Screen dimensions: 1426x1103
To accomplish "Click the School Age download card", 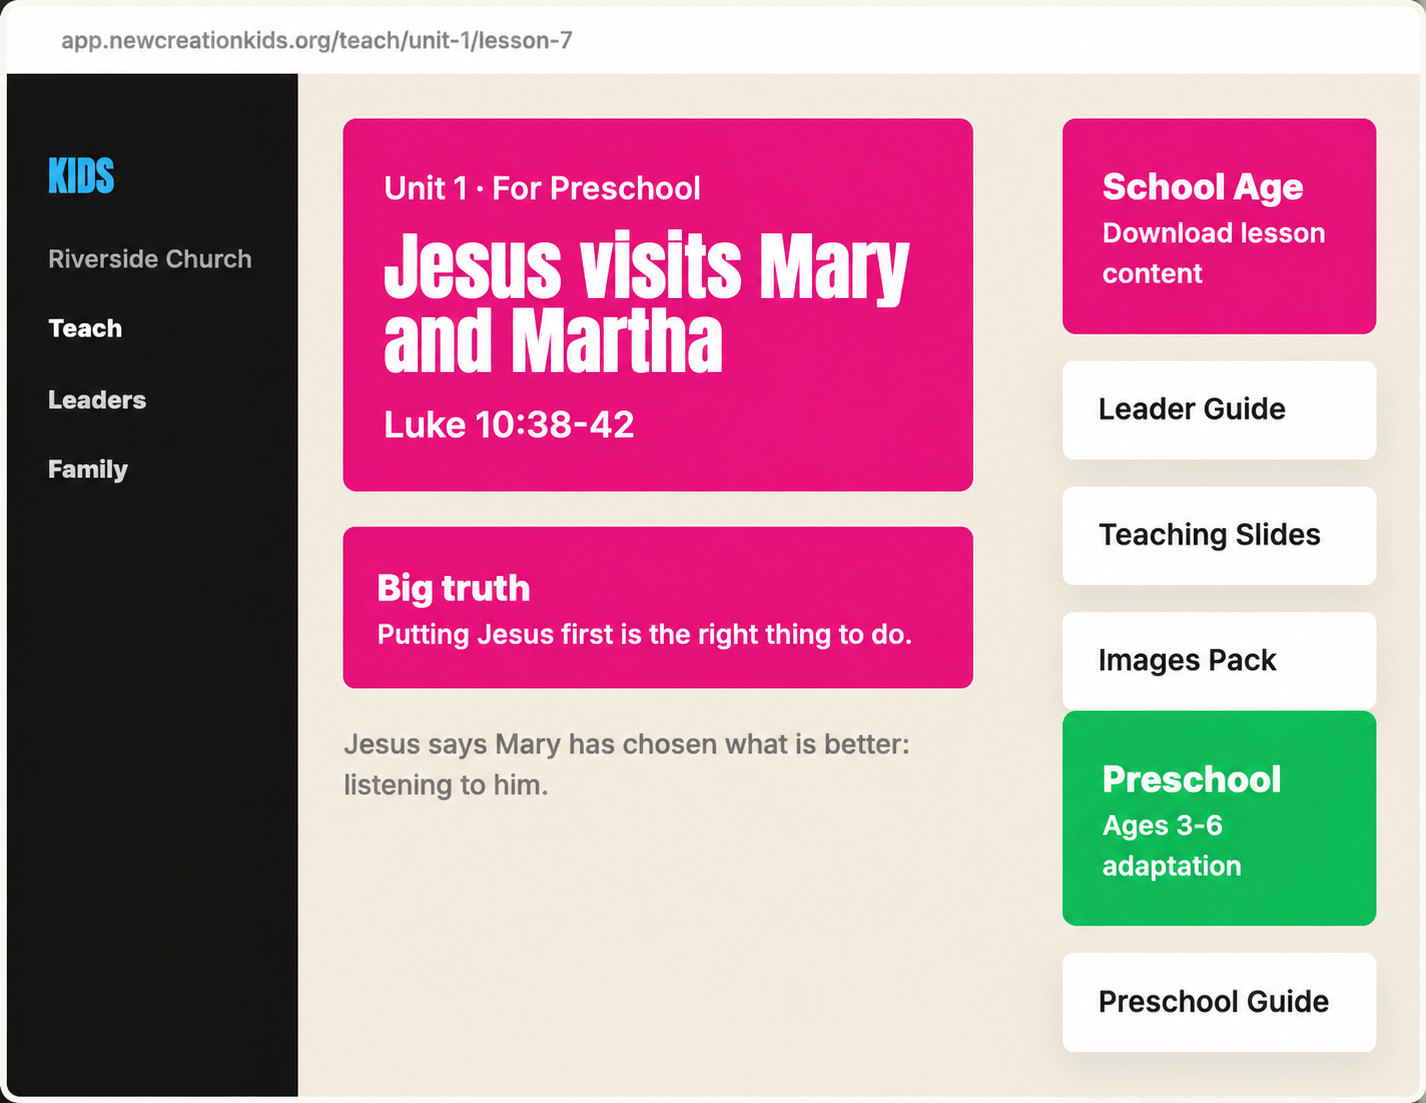I will [x=1219, y=226].
